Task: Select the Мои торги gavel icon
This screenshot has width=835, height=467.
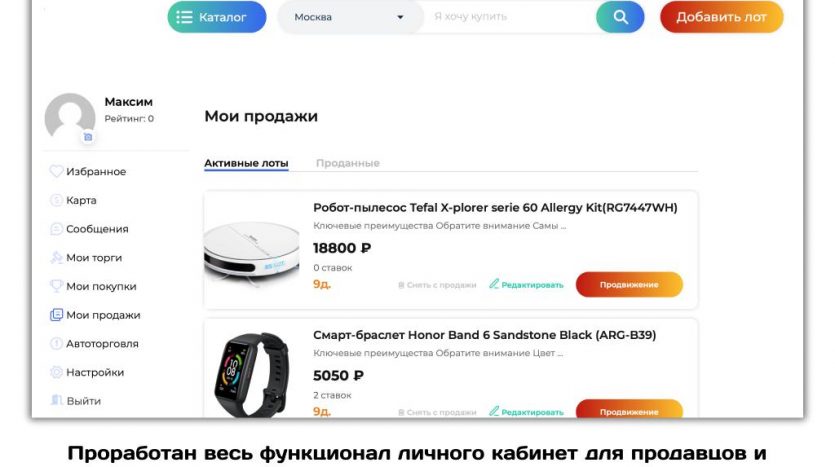Action: 56,257
